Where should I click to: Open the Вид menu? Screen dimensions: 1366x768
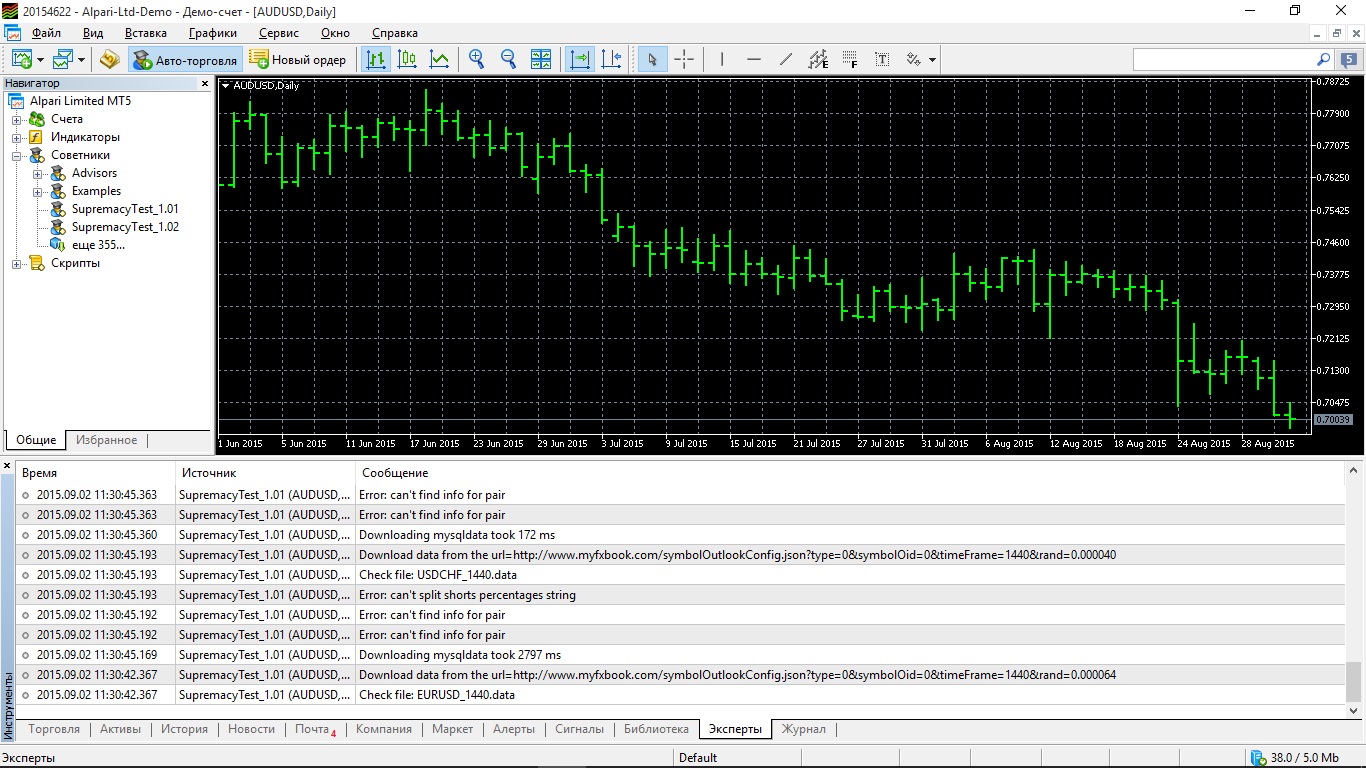point(93,33)
